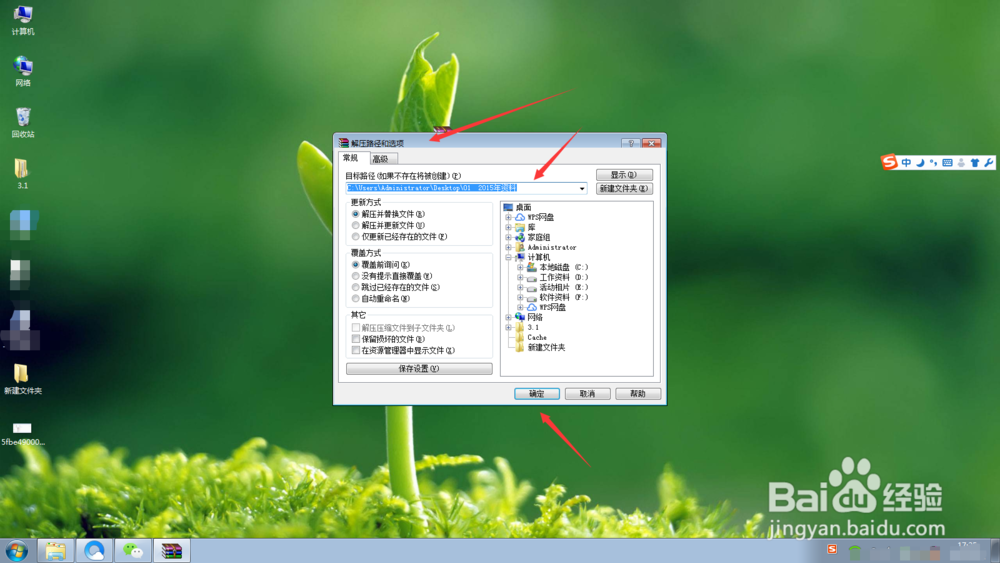The image size is (1000, 563).
Task: Toggle the 中 Chinese/English mode on the IME bar
Action: [906, 163]
